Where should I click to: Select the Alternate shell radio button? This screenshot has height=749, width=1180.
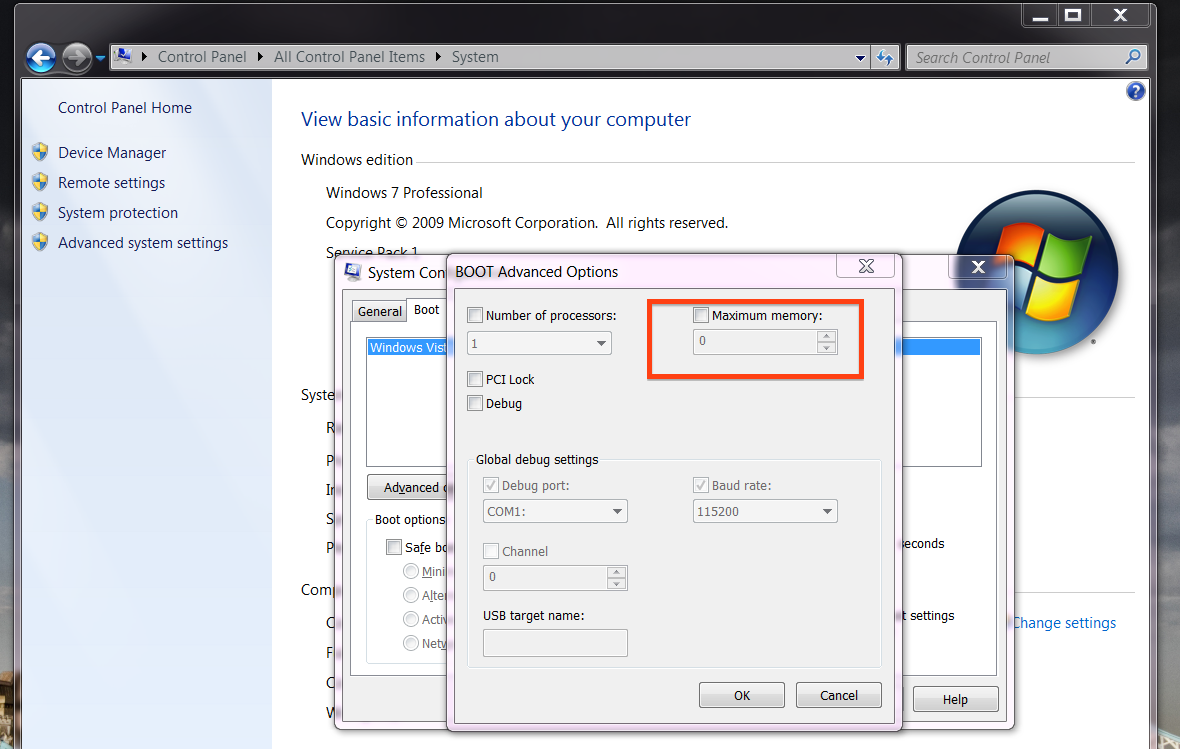411,595
